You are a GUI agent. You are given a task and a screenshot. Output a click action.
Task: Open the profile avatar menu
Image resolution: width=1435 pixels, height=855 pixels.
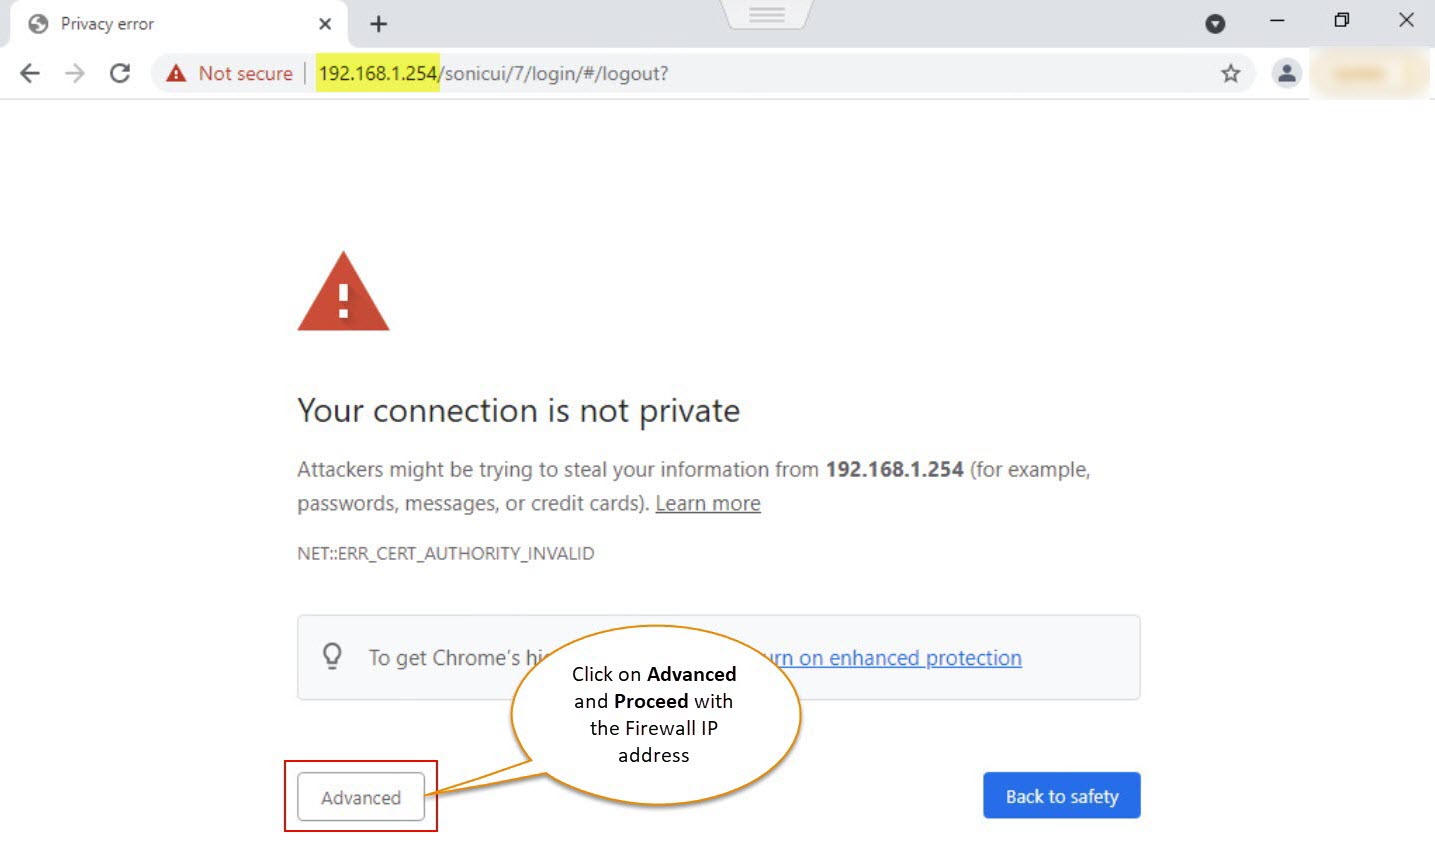pyautogui.click(x=1286, y=73)
